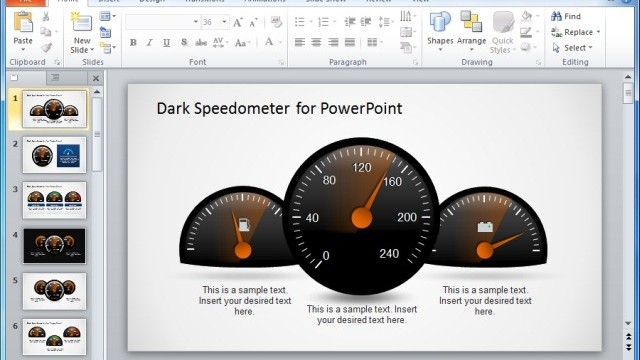Insert a New Slide via its icon

[x=82, y=23]
